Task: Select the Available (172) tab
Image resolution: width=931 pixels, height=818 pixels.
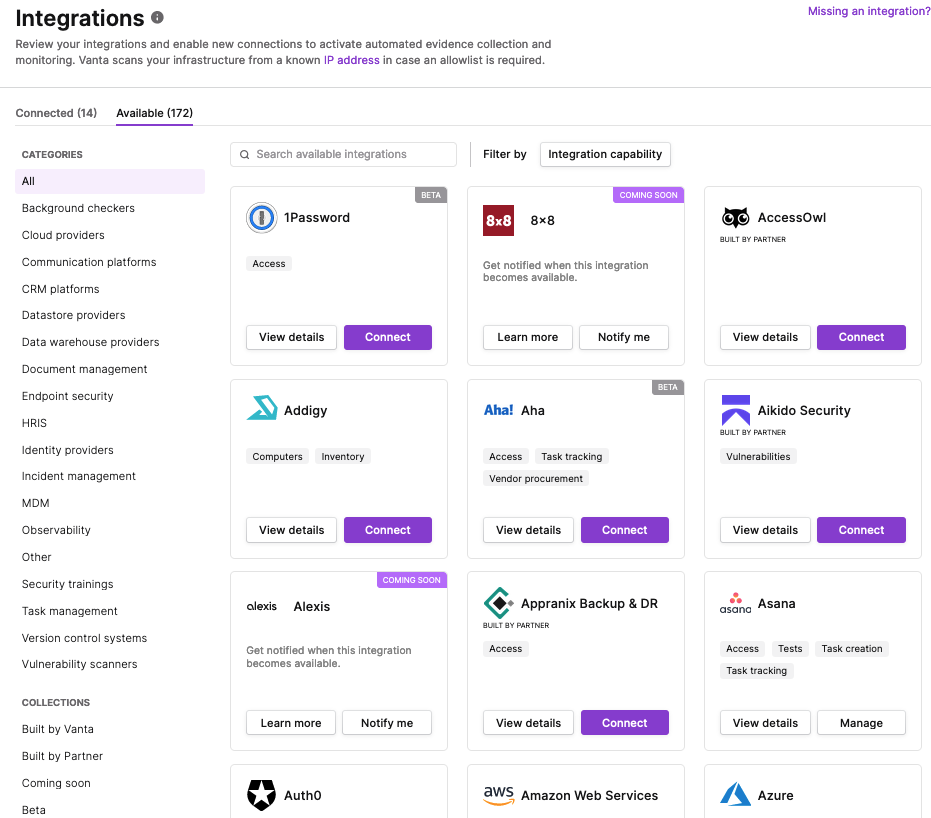Action: 154,113
